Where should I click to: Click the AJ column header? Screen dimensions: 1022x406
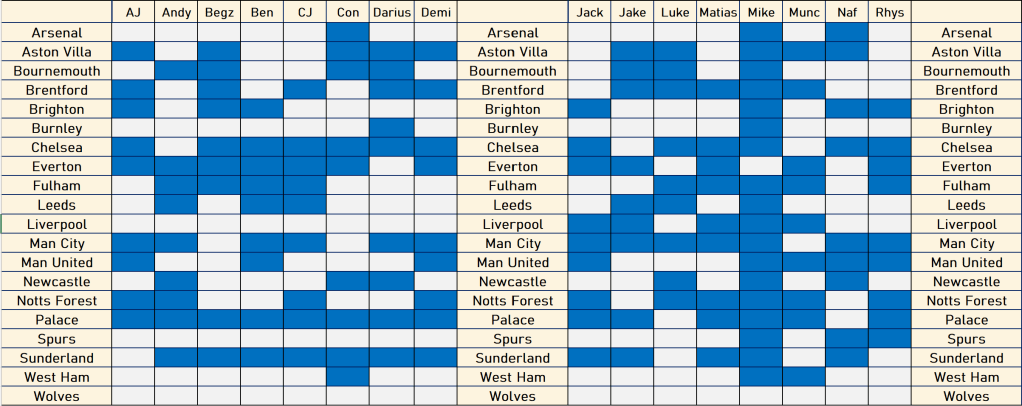(x=133, y=13)
